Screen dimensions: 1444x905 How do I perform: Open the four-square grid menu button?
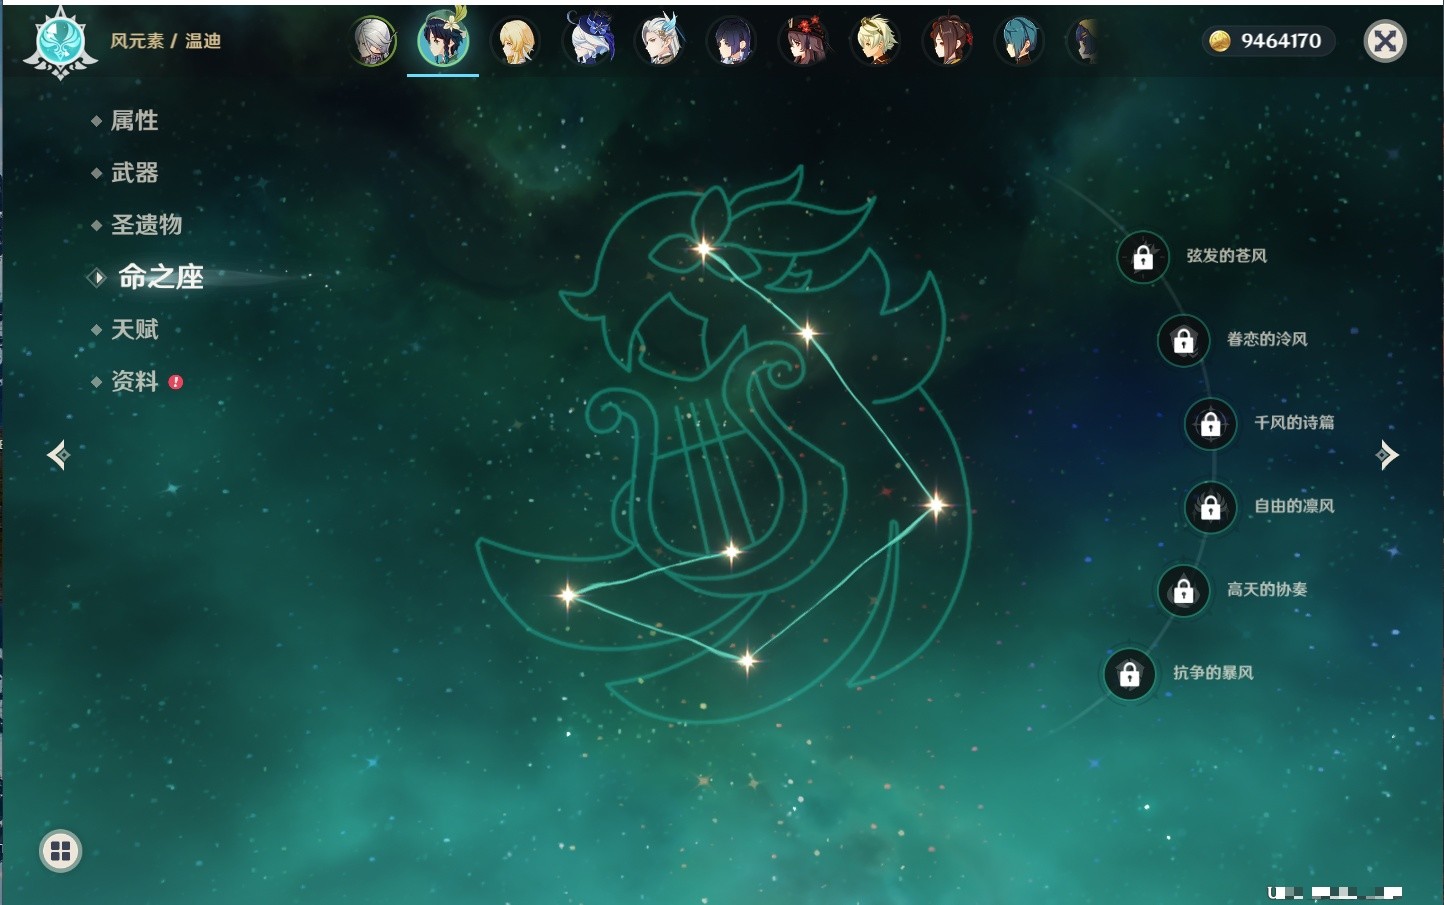tap(60, 851)
